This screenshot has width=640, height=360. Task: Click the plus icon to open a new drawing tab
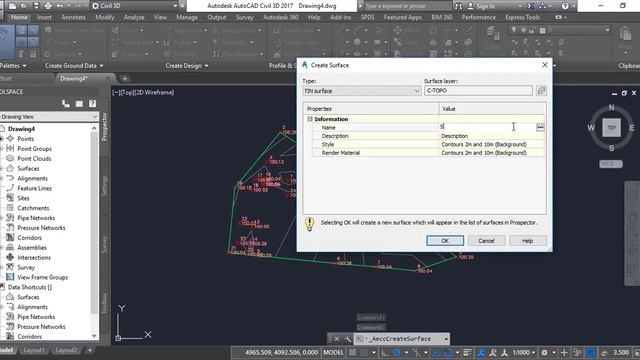[x=125, y=78]
